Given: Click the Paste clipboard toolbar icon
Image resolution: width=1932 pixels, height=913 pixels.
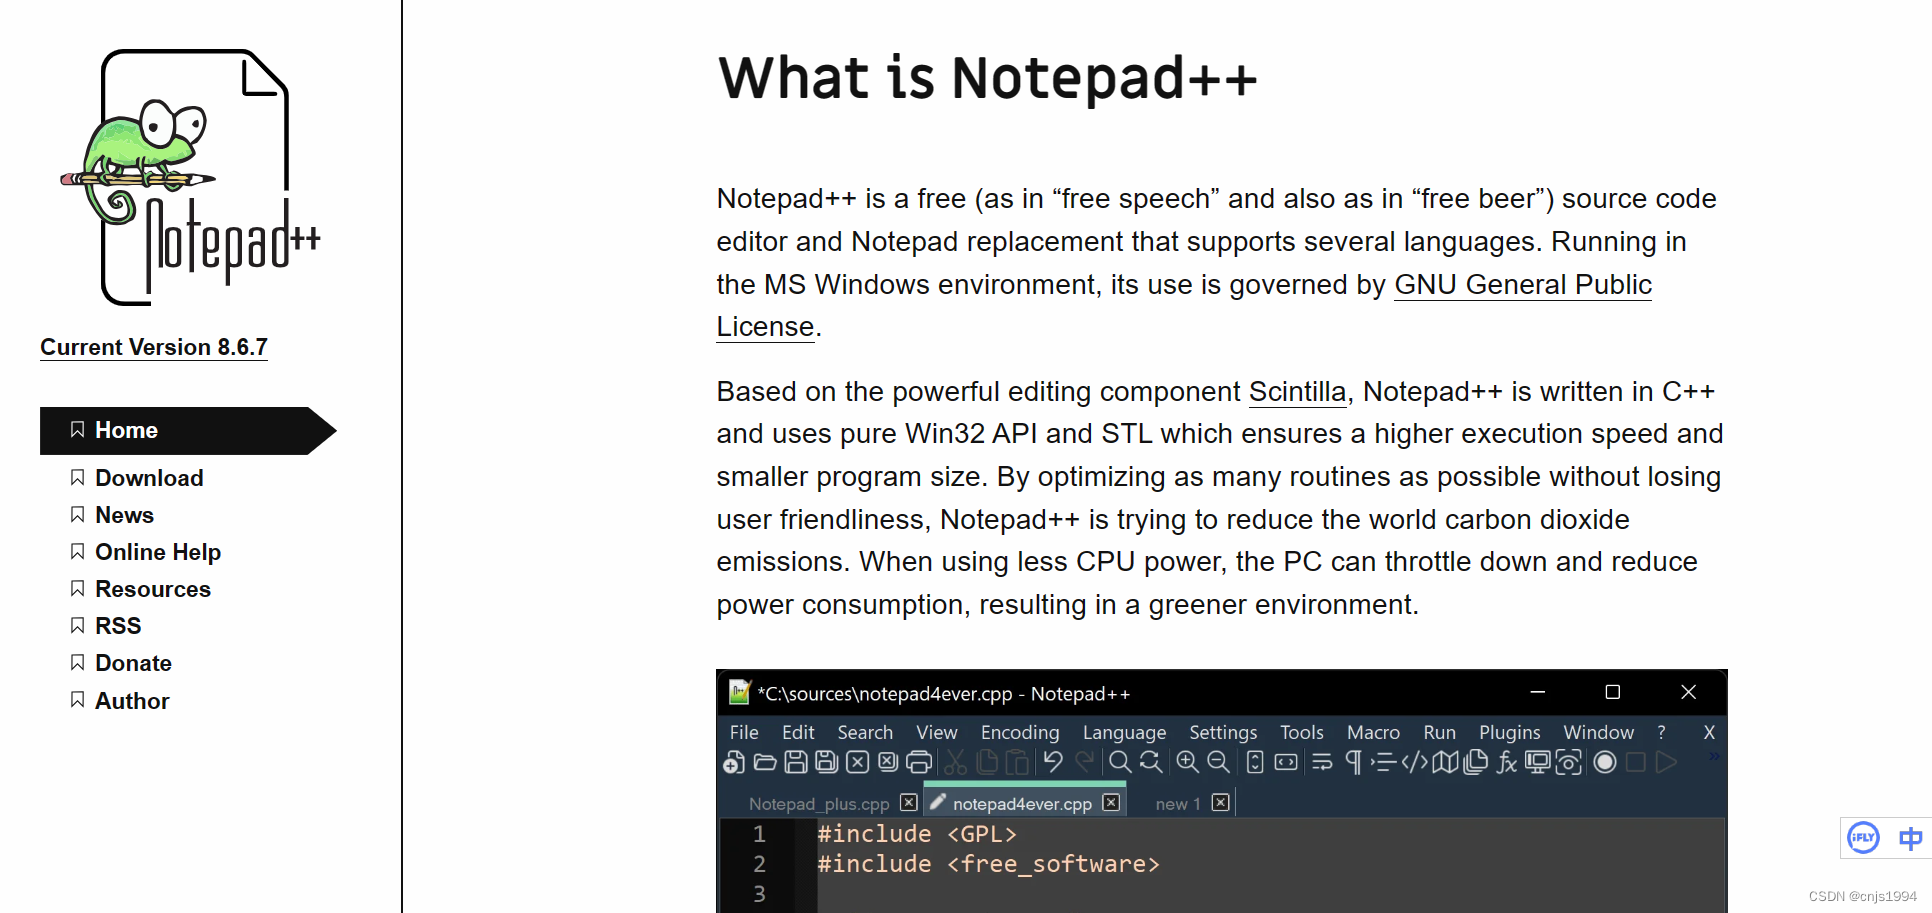Looking at the screenshot, I should point(1017,763).
